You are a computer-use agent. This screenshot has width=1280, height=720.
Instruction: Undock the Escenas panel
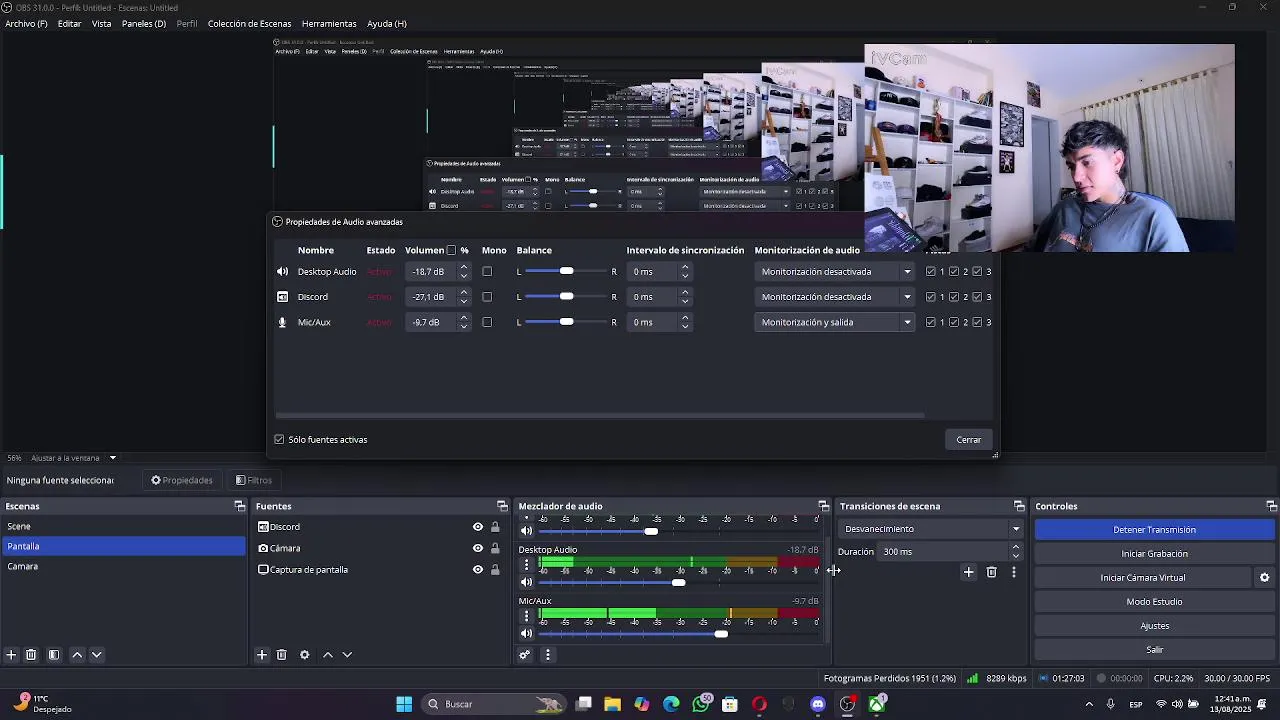tap(240, 506)
